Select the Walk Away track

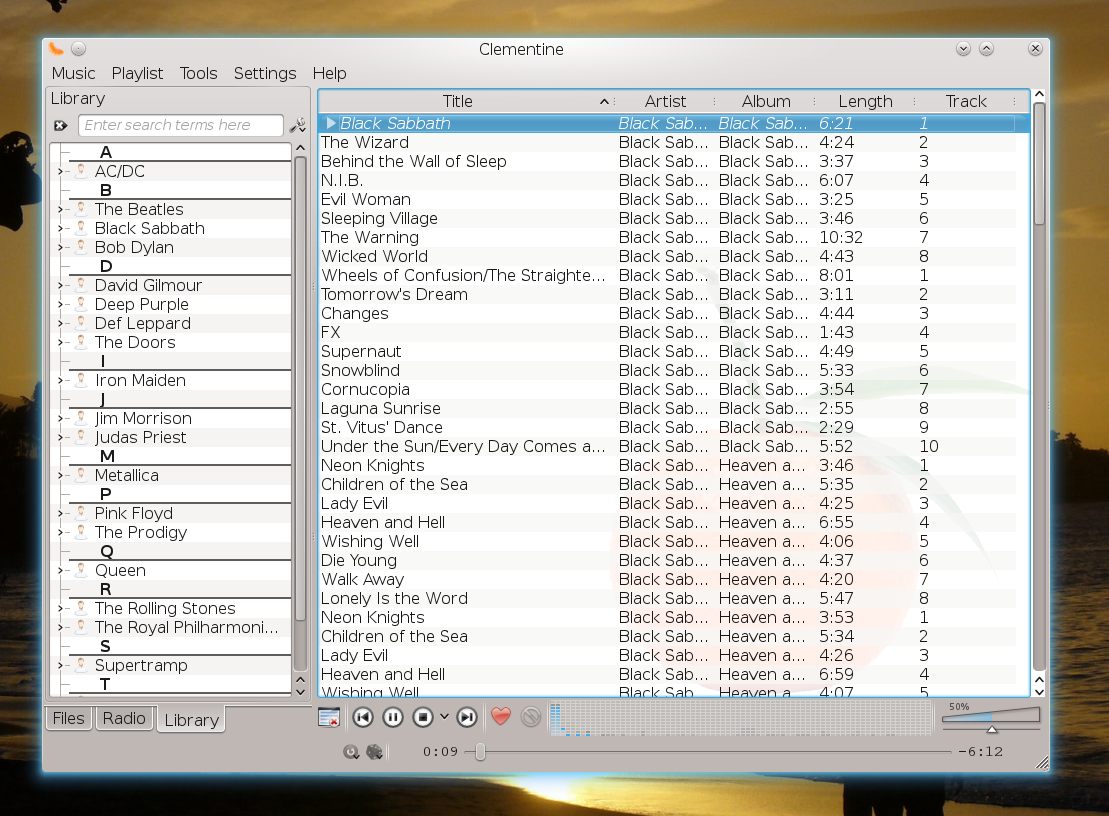pos(668,580)
